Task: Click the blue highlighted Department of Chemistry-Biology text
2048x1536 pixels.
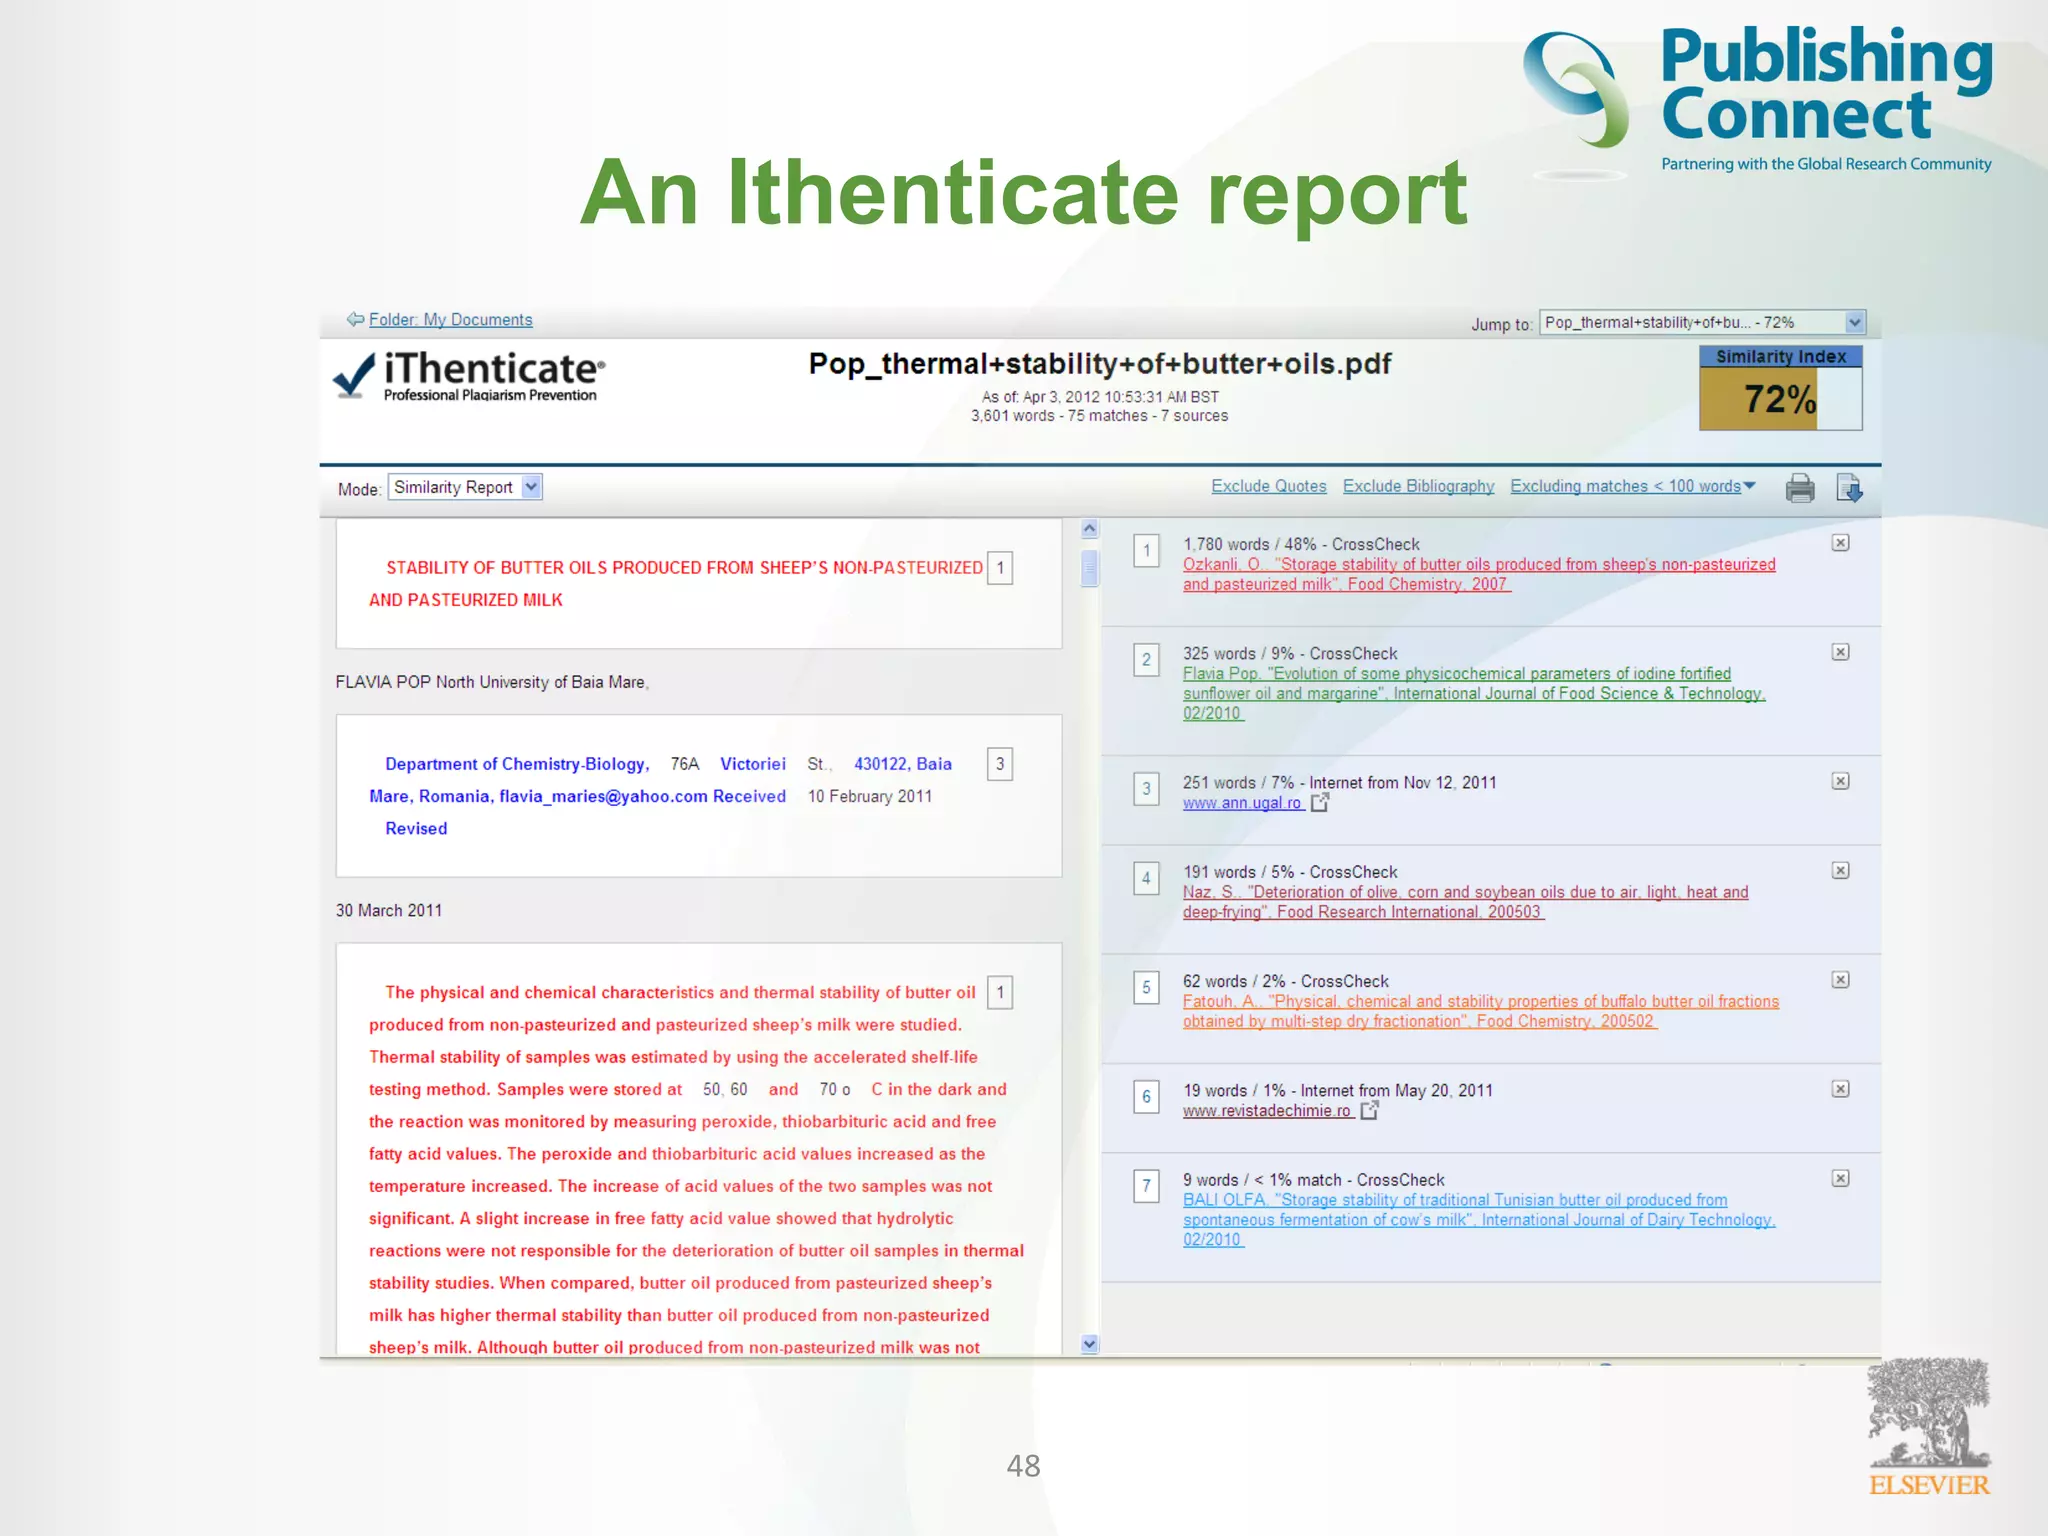Action: point(517,764)
